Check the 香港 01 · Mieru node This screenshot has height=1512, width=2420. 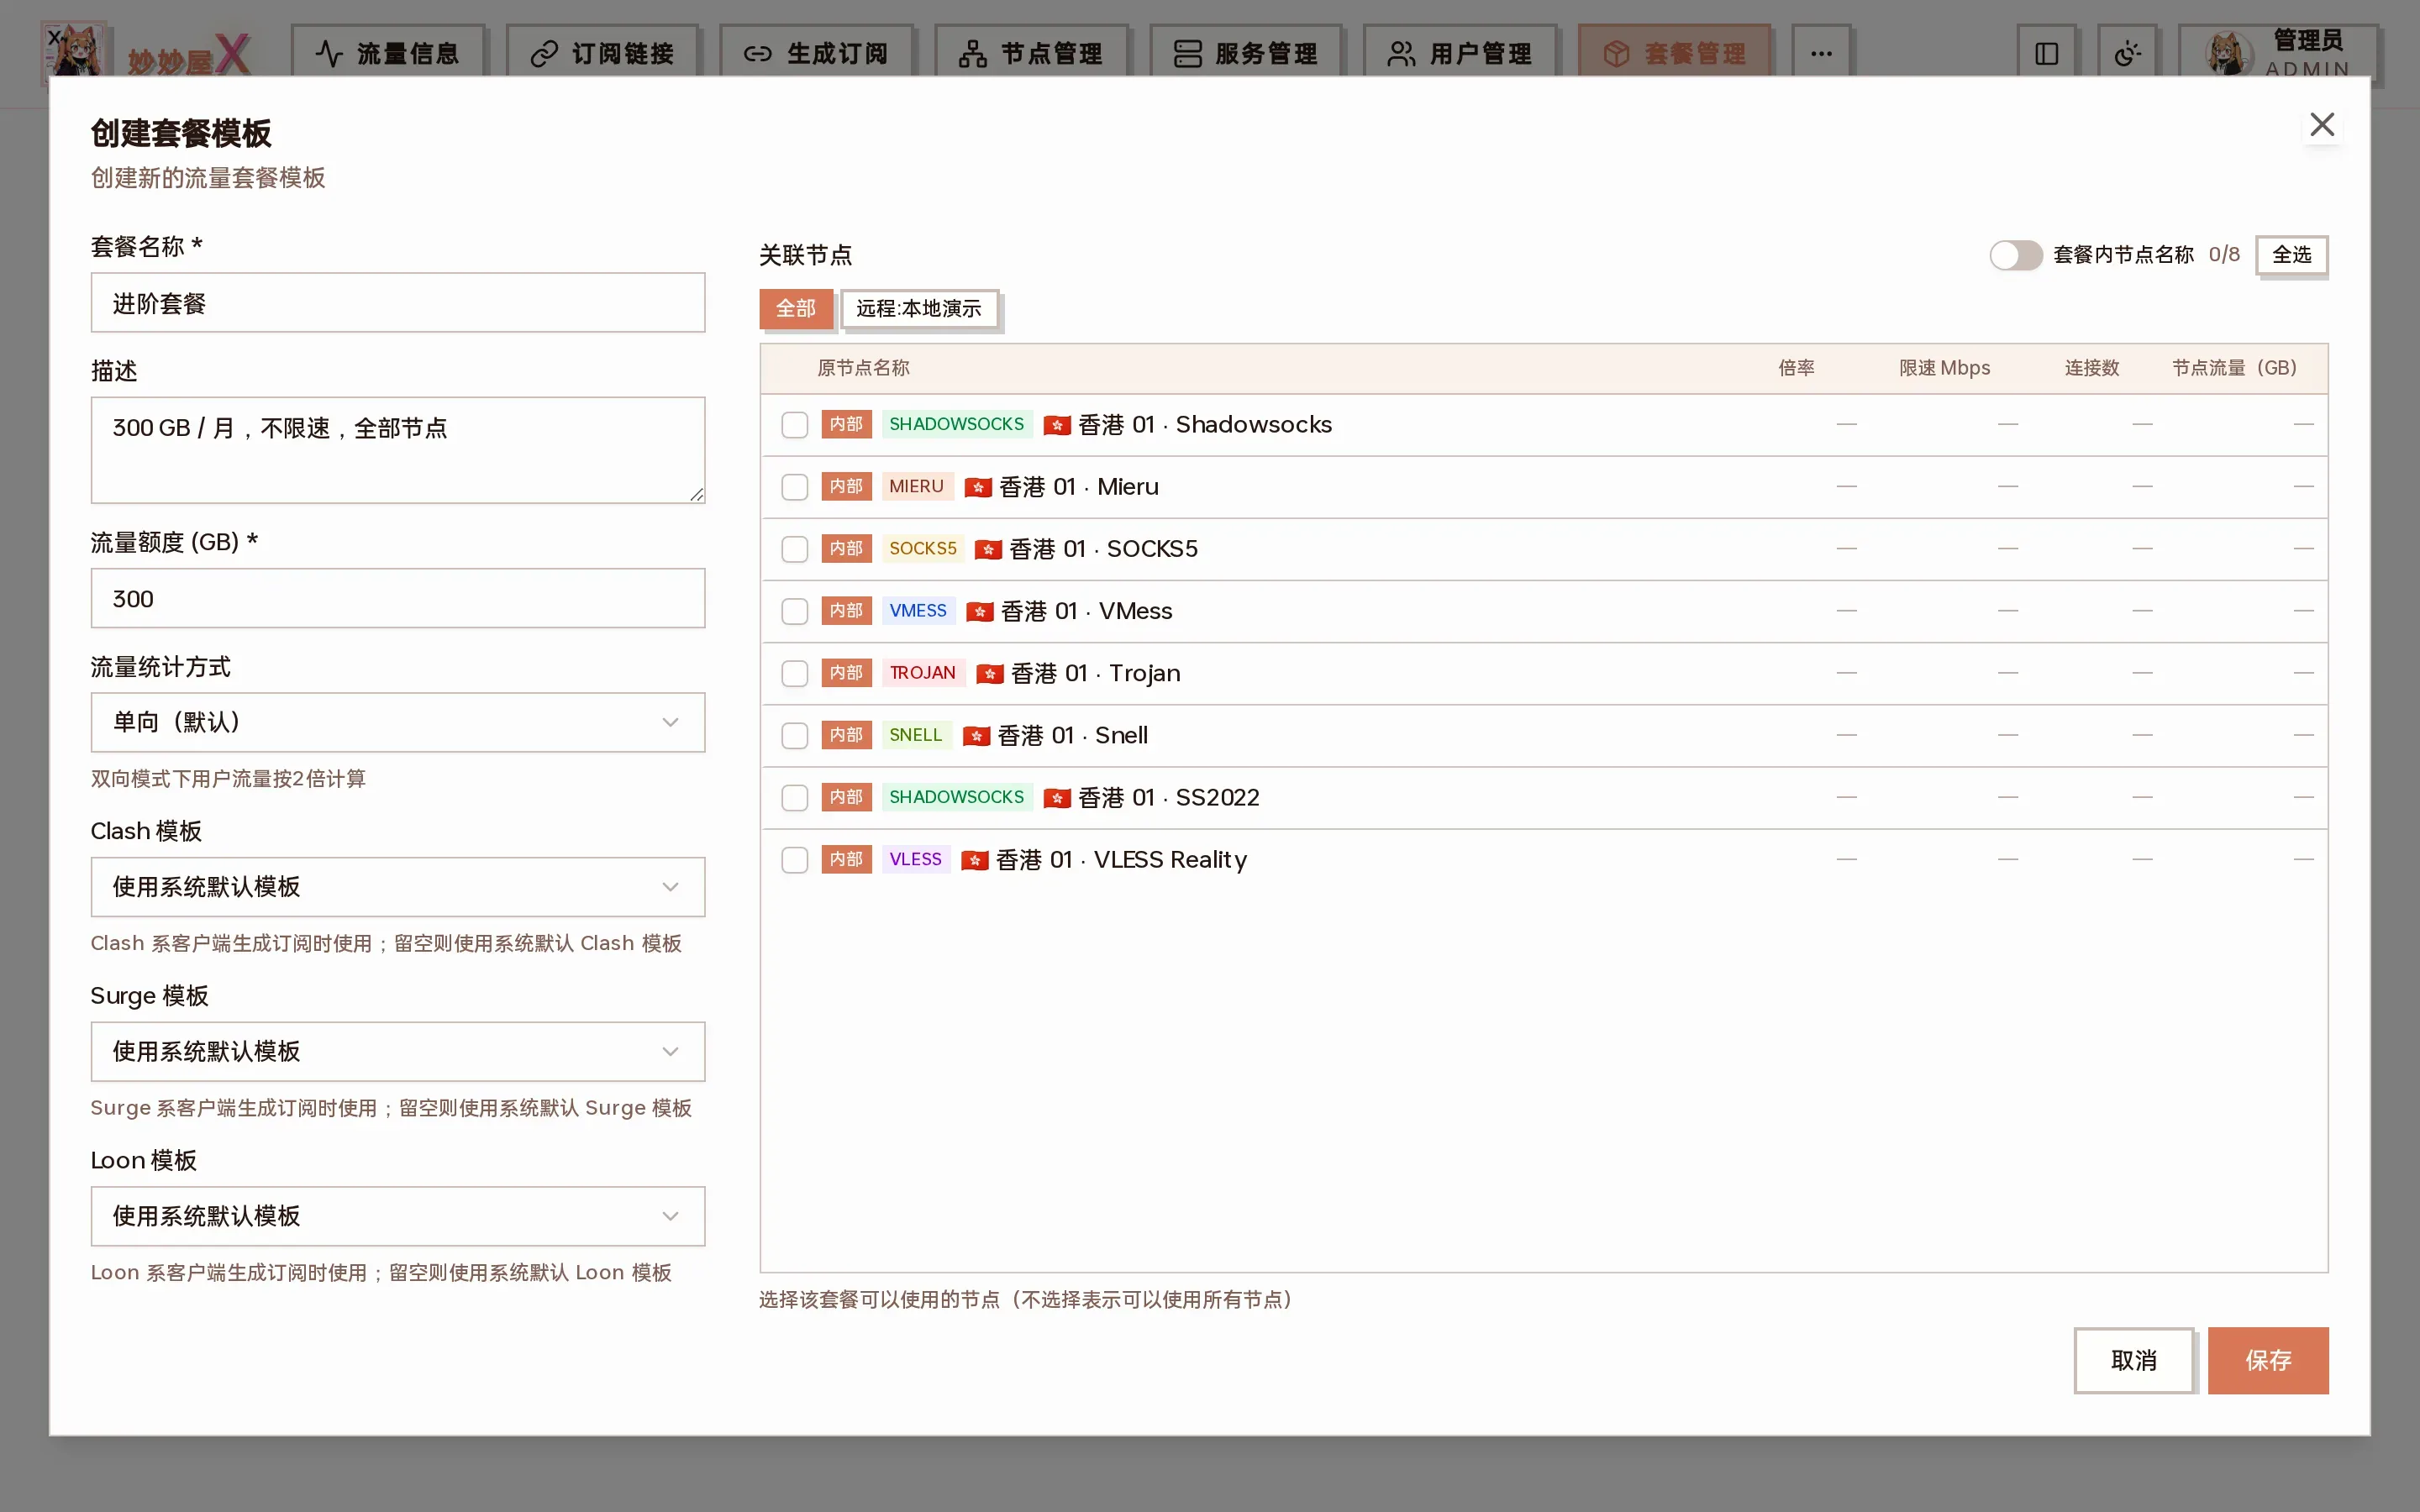(794, 487)
